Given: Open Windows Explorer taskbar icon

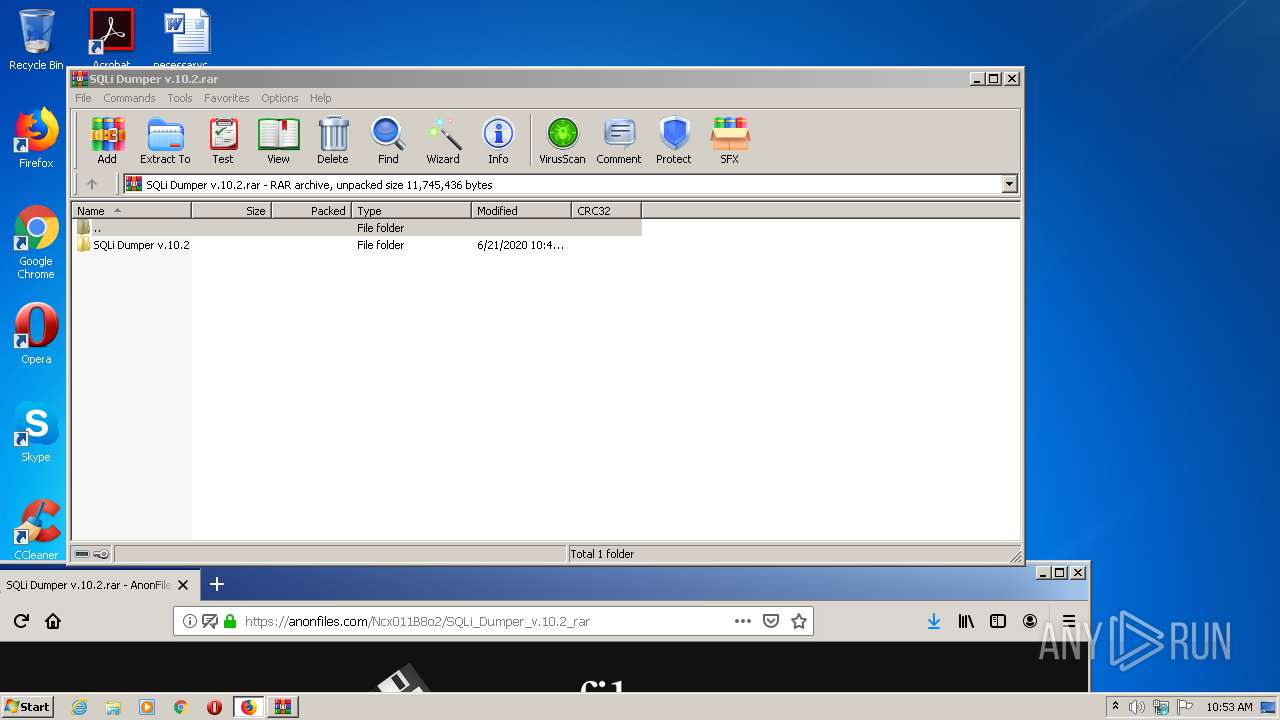Looking at the screenshot, I should [113, 707].
